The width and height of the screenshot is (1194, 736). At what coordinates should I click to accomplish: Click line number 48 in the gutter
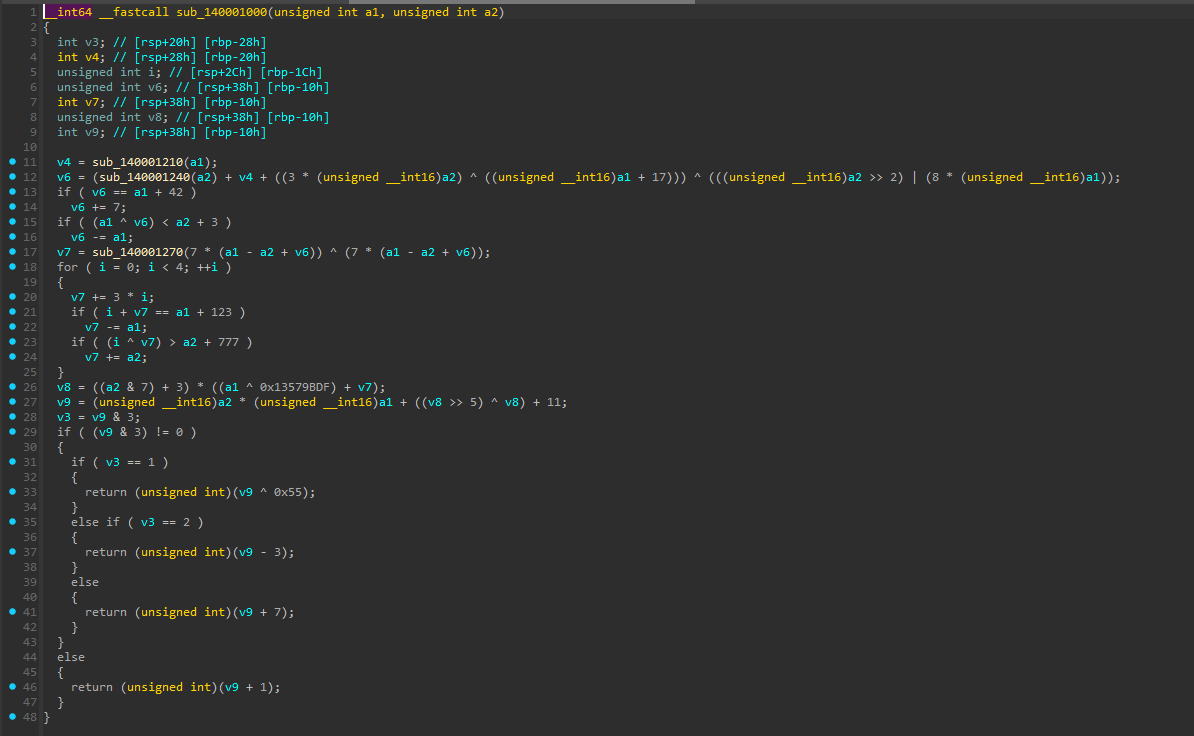tap(30, 717)
